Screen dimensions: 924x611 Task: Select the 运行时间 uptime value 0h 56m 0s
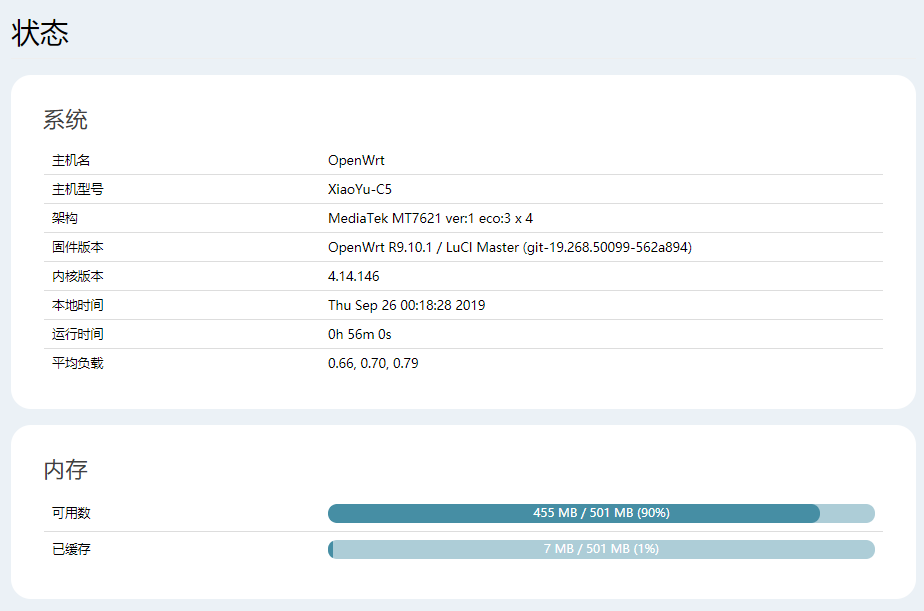tap(360, 334)
